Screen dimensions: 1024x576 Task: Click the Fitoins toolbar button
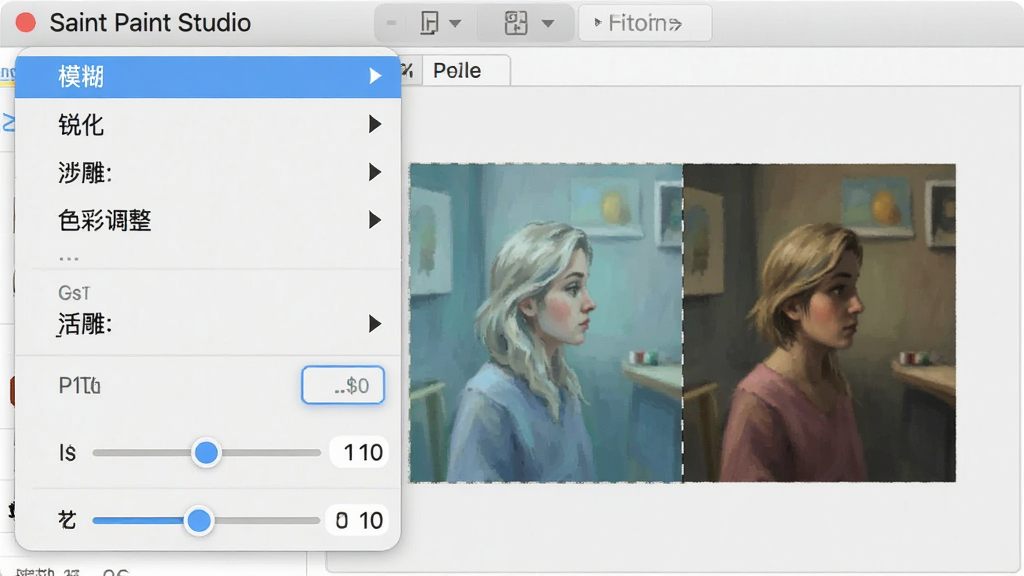[x=645, y=24]
